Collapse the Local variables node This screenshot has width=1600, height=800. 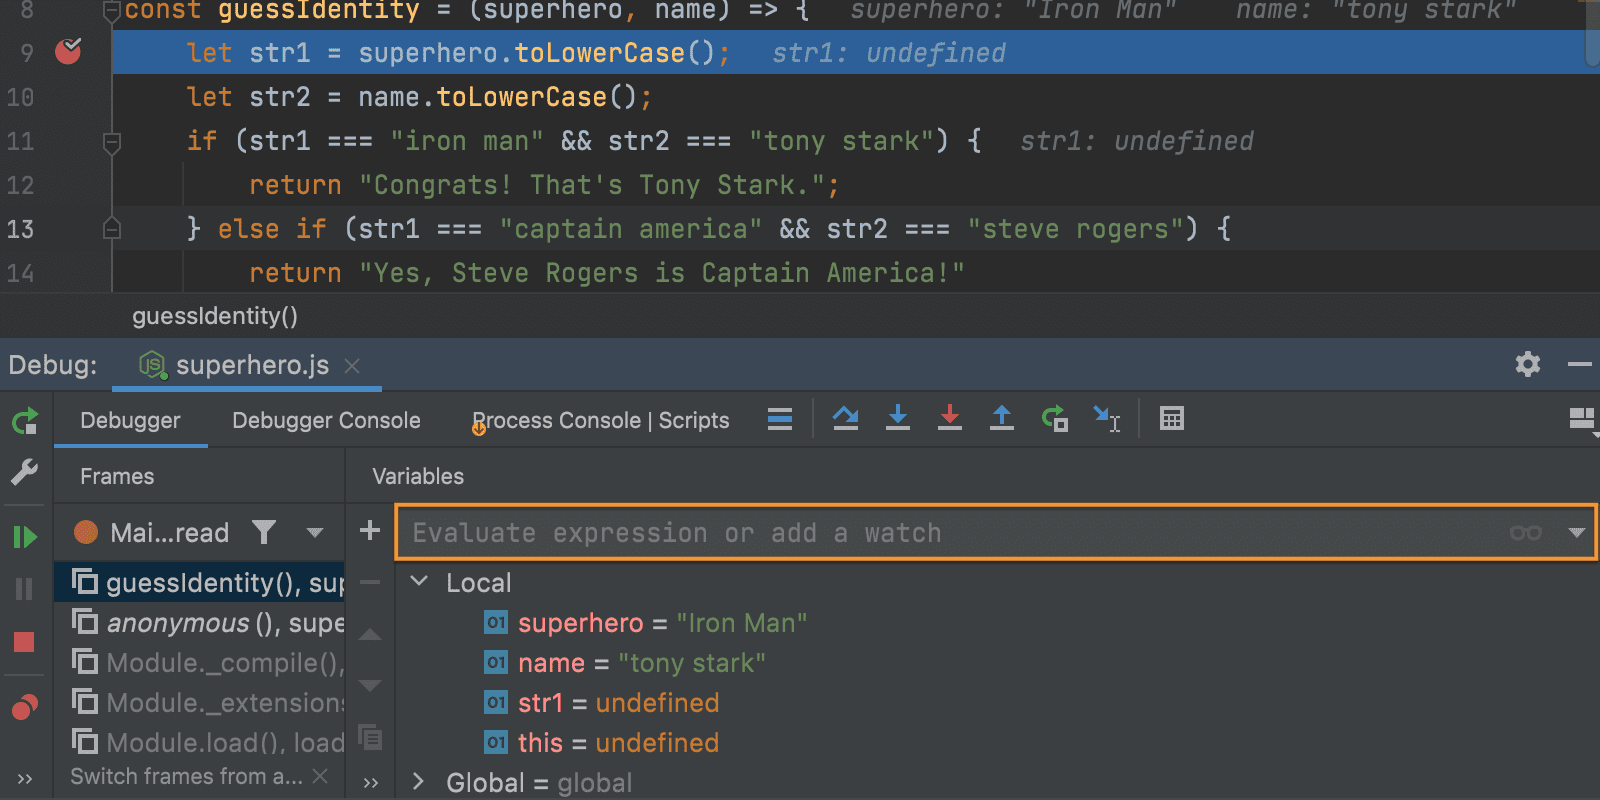[420, 581]
